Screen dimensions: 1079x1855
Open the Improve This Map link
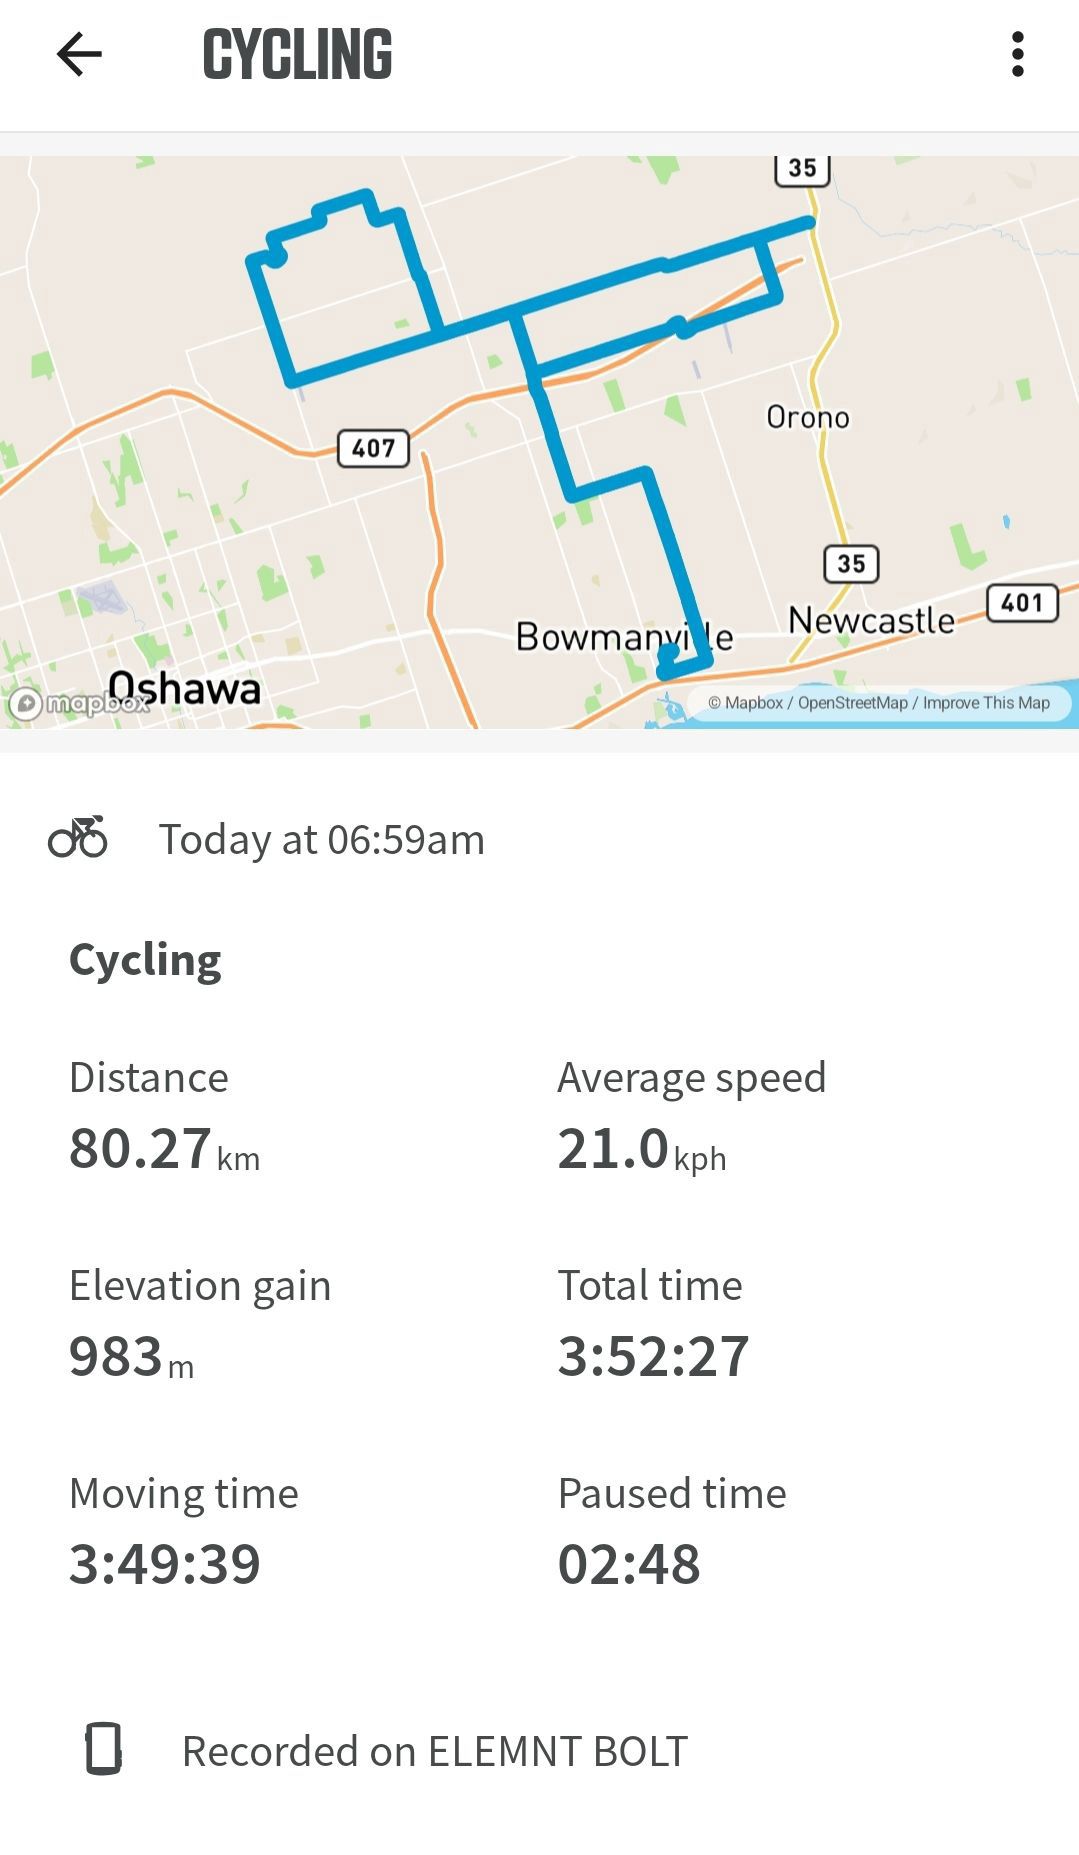click(x=986, y=703)
